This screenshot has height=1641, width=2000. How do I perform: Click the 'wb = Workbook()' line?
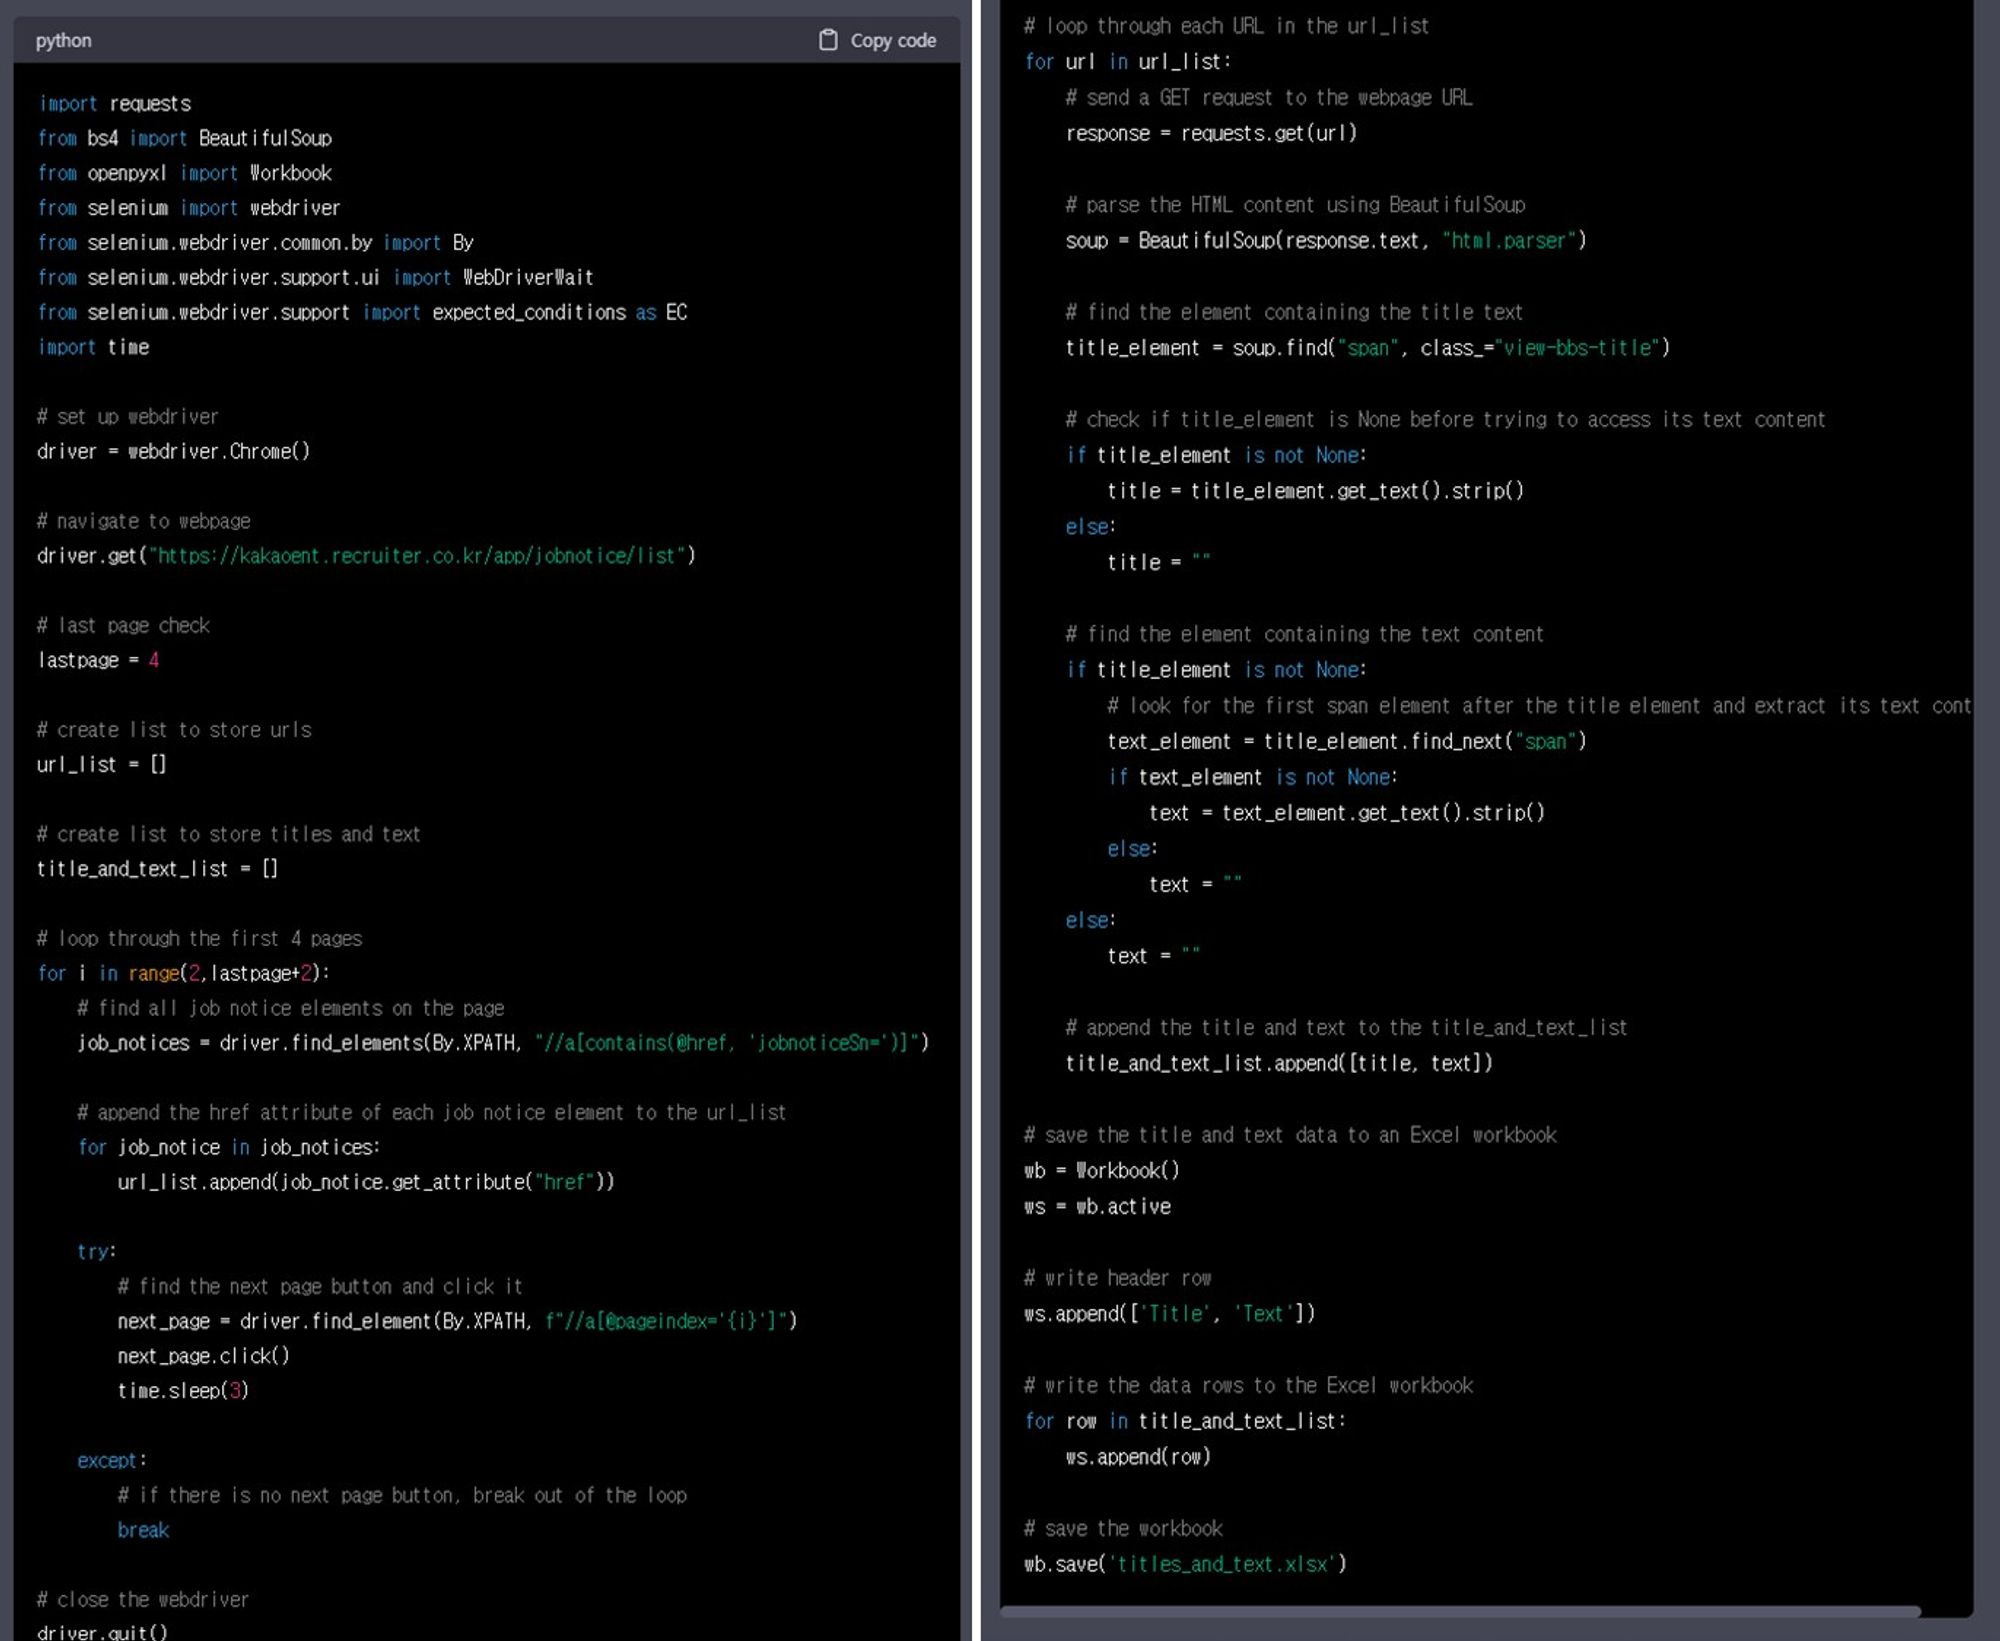click(x=1101, y=1171)
